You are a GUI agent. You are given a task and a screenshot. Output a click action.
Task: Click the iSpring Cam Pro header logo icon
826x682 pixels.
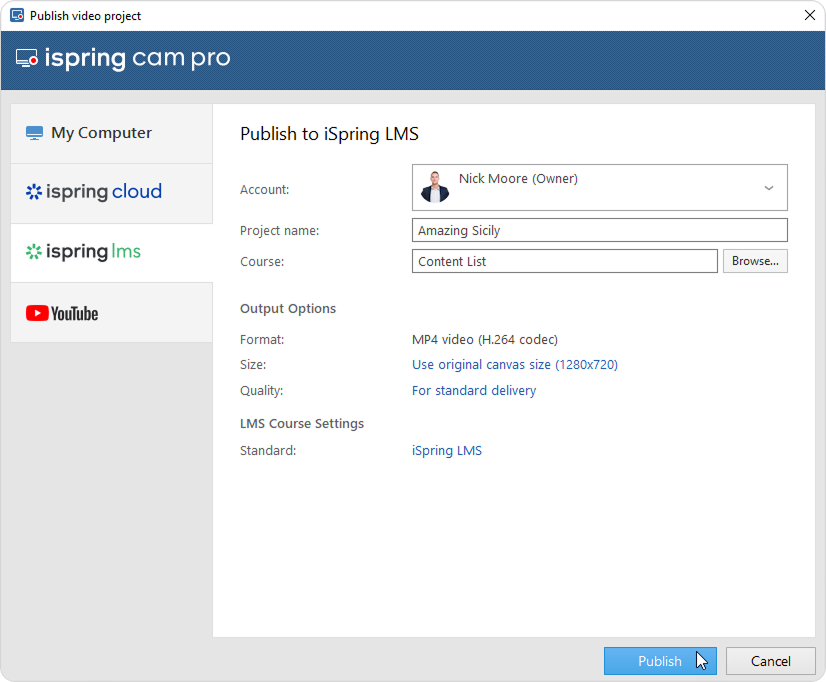coord(27,59)
